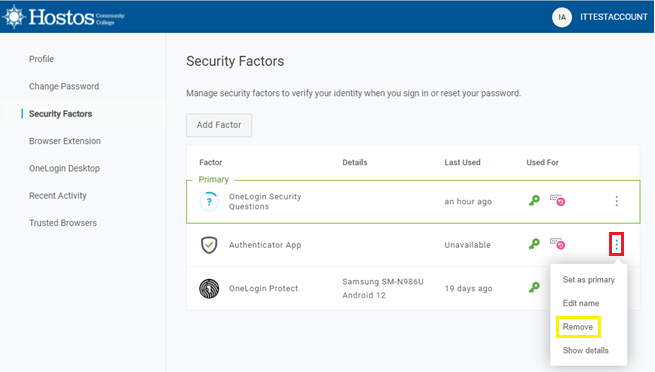Open Trusted Browsers in the sidebar
Viewport: 655px width, 372px height.
click(x=63, y=223)
